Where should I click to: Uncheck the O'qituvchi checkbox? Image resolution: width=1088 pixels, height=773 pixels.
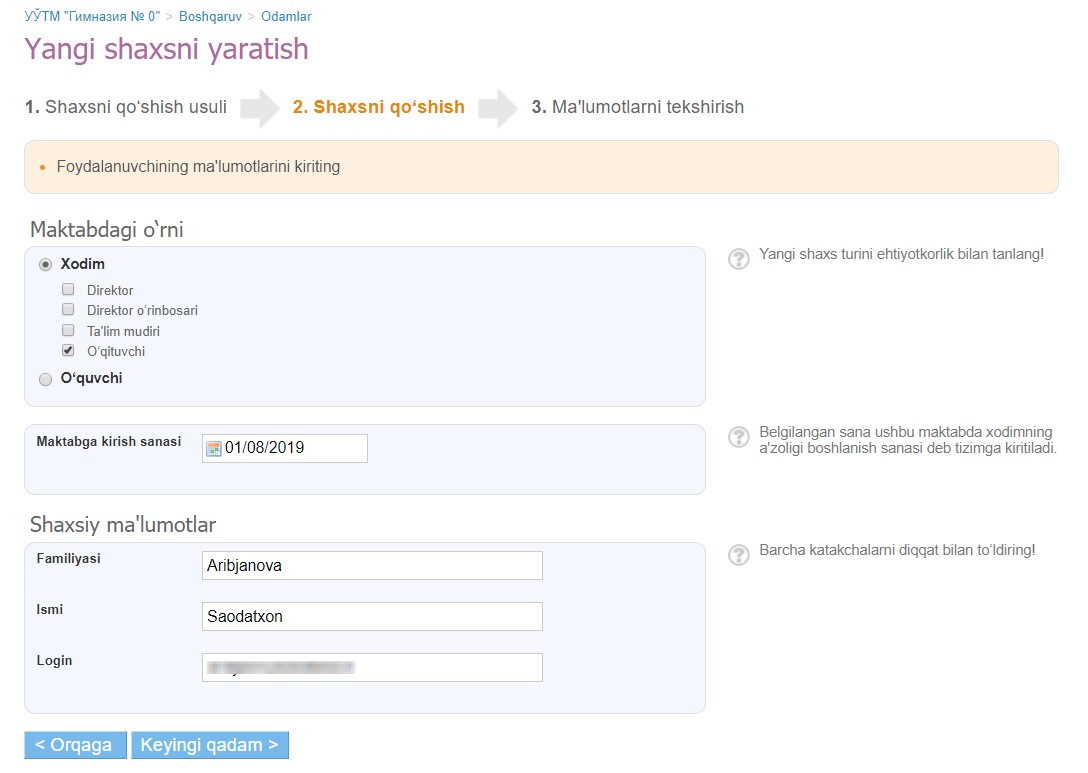[68, 350]
